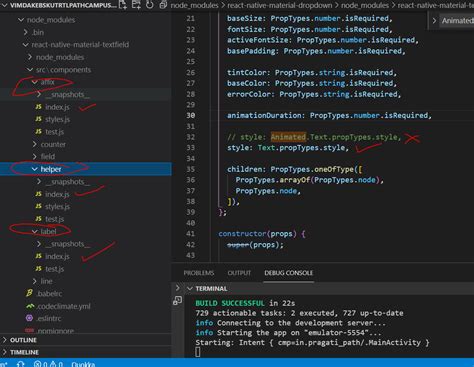Click the terminal cursor prompt
Image resolution: width=474 pixels, height=367 pixels.
198,352
